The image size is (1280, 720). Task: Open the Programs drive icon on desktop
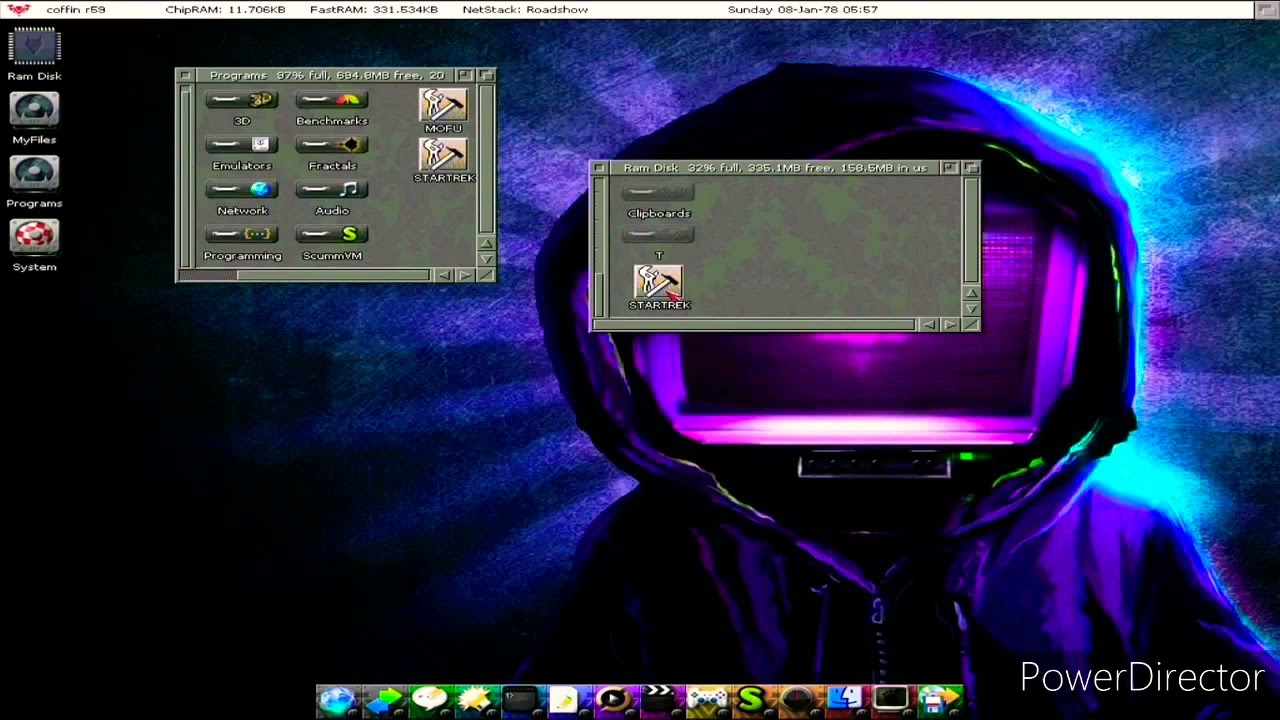point(34,183)
